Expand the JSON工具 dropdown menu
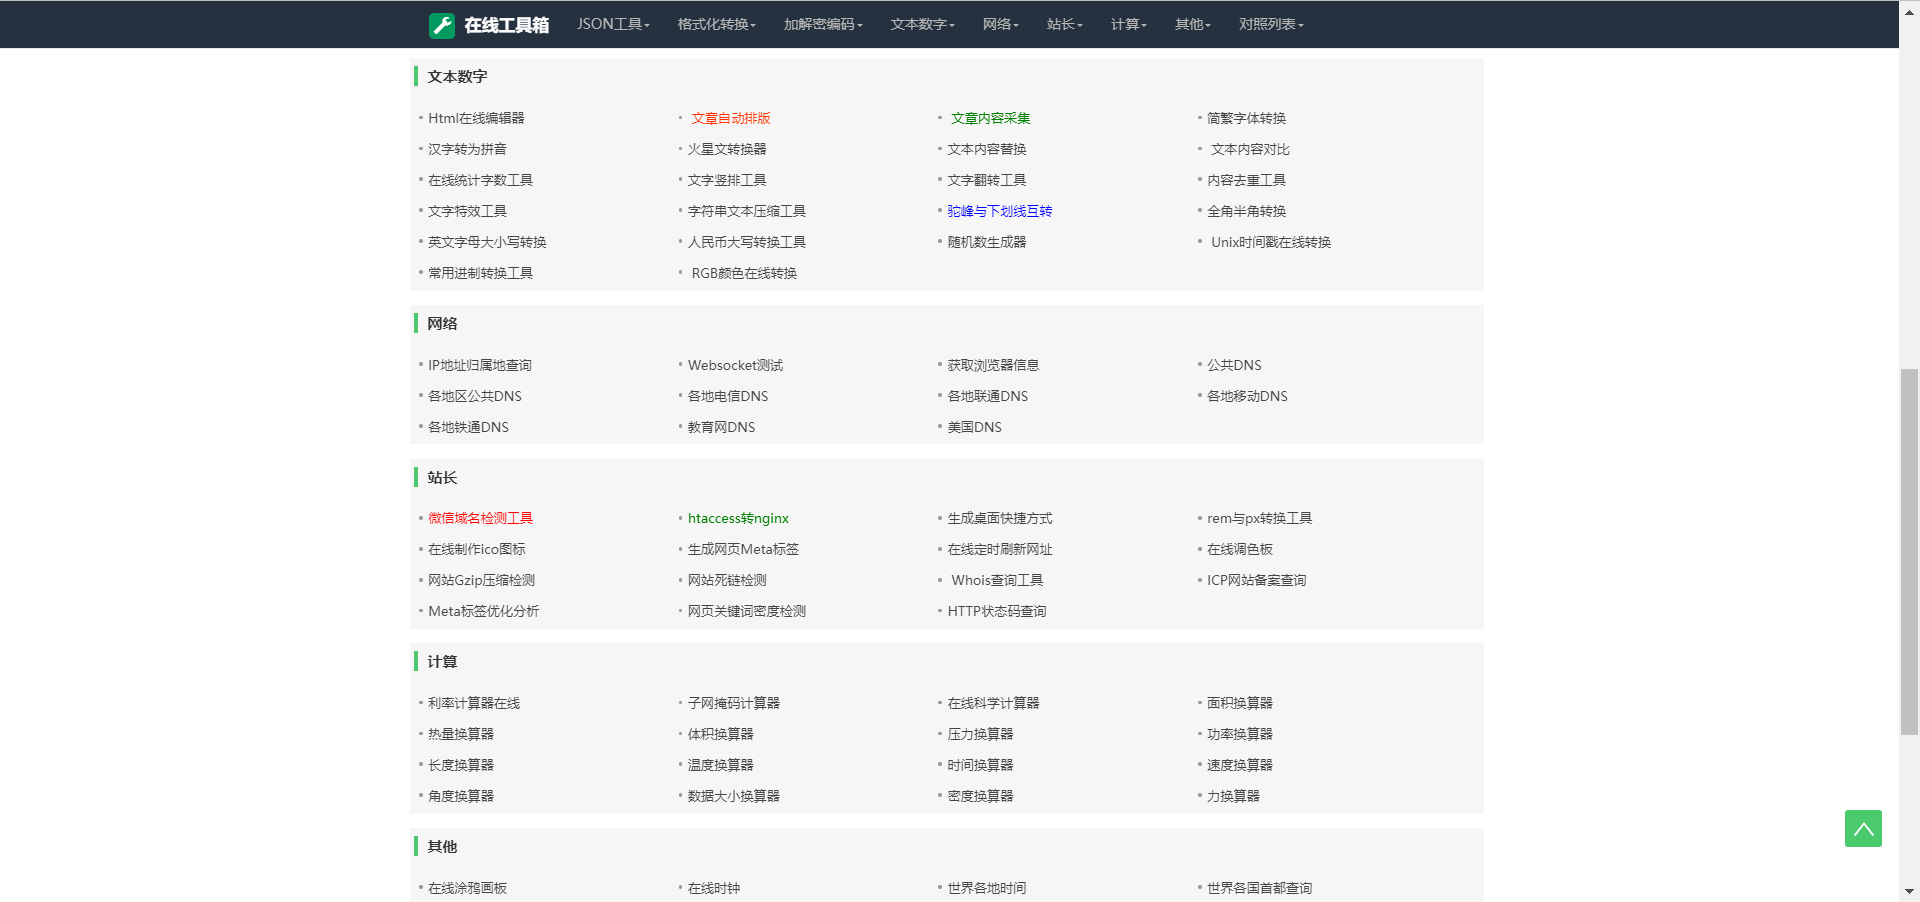1920x902 pixels. tap(612, 24)
